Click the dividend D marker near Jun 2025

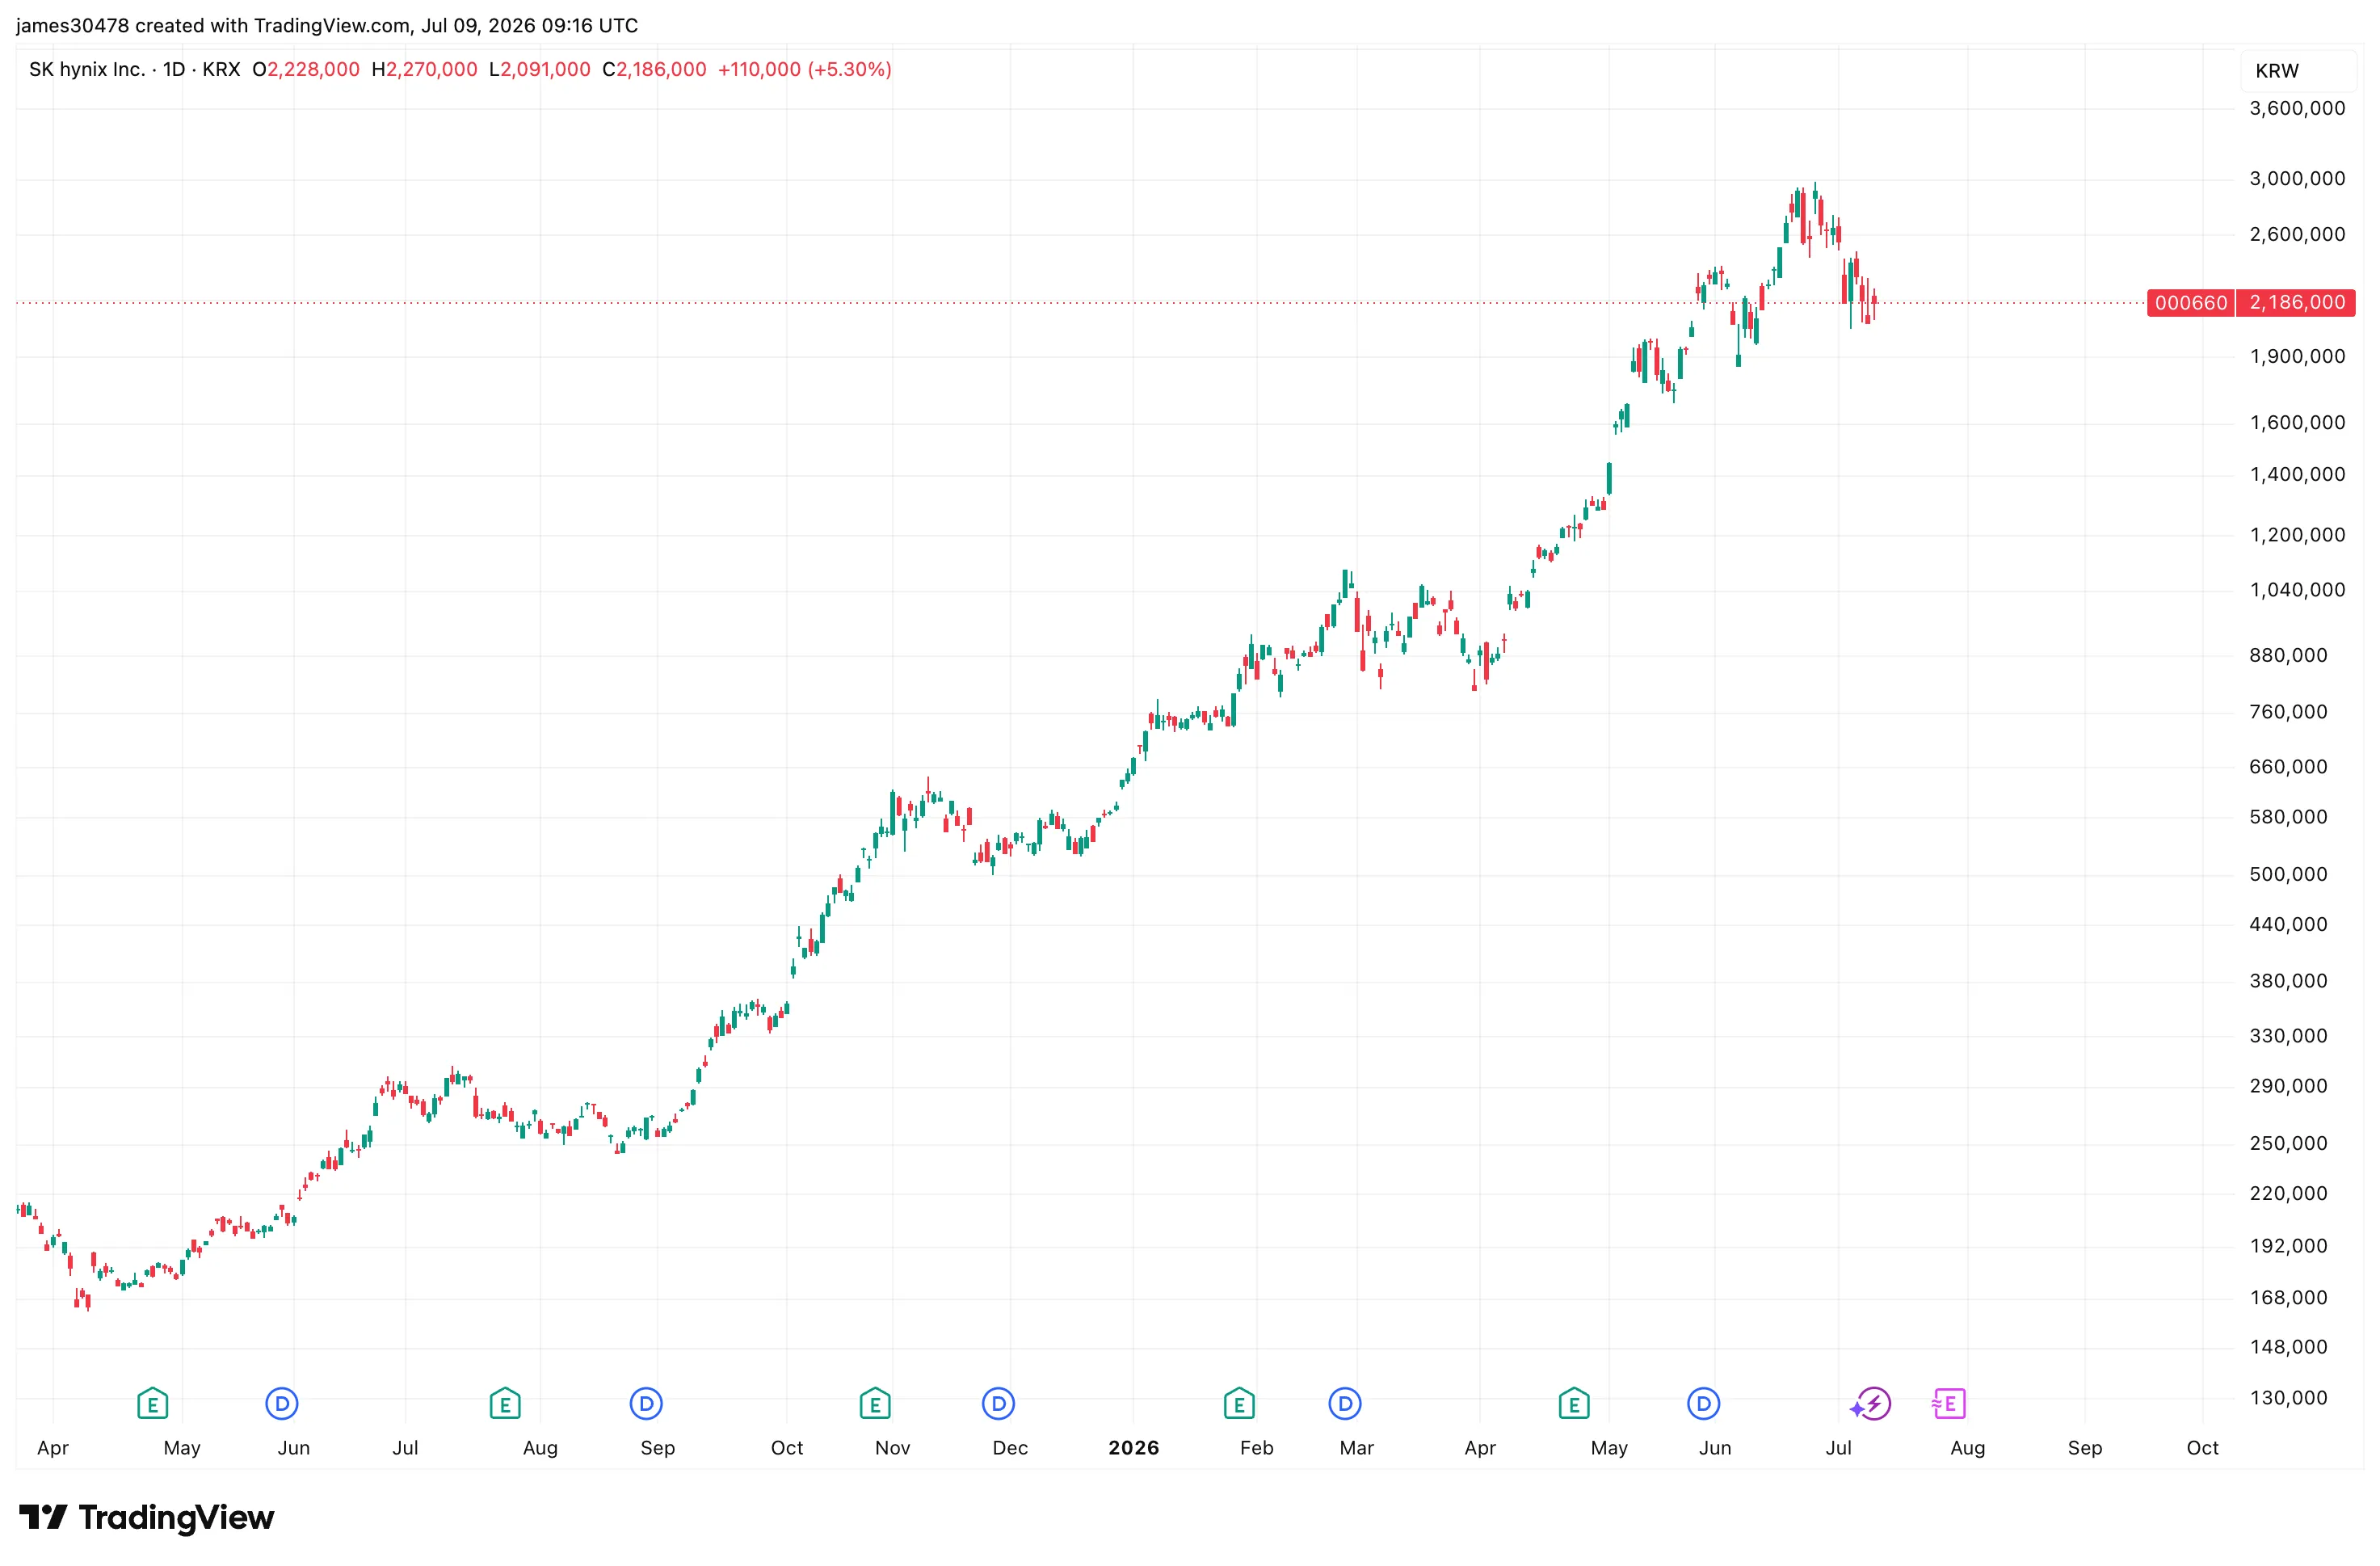click(282, 1404)
